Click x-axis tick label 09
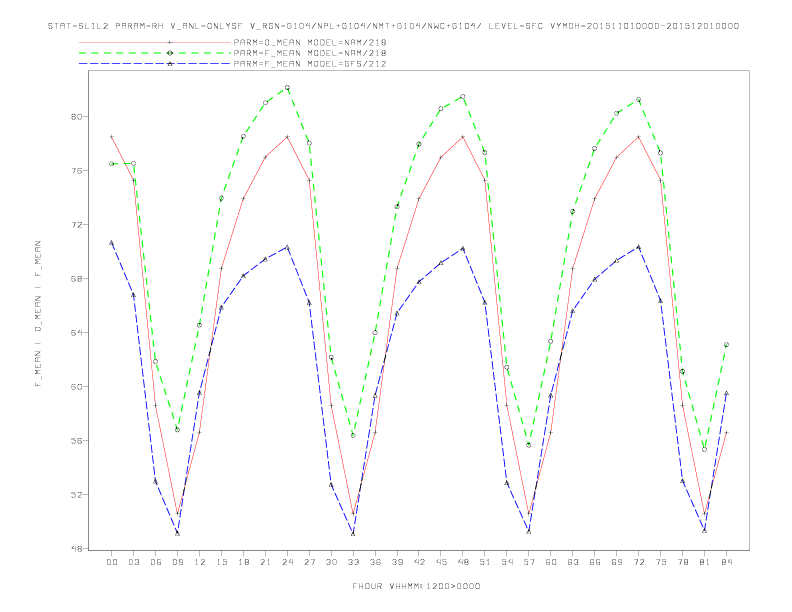Viewport: 792px width, 612px height. 177,562
